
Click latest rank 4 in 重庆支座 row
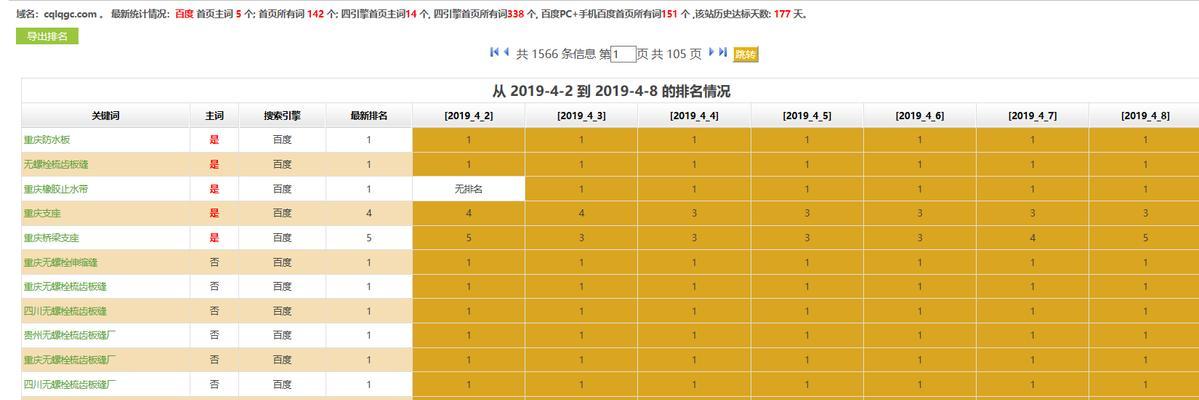pos(369,213)
